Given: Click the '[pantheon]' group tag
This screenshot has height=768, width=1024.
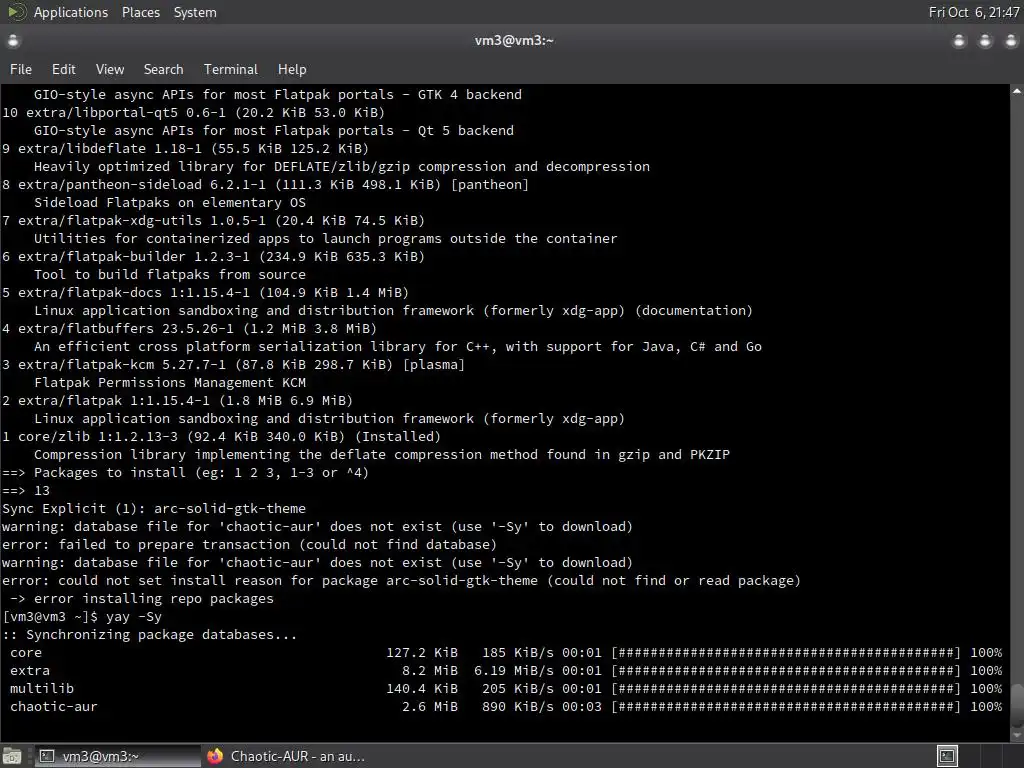Looking at the screenshot, I should [490, 184].
